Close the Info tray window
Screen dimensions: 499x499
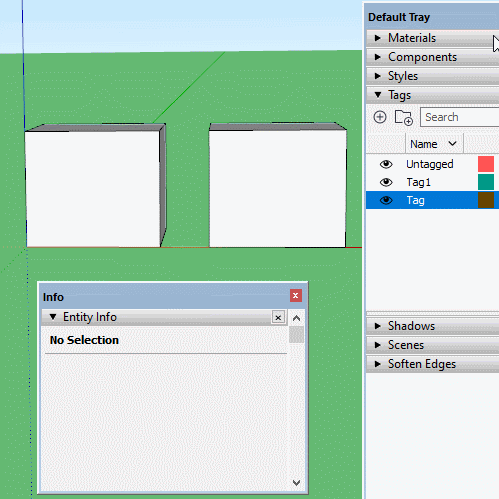click(x=296, y=296)
